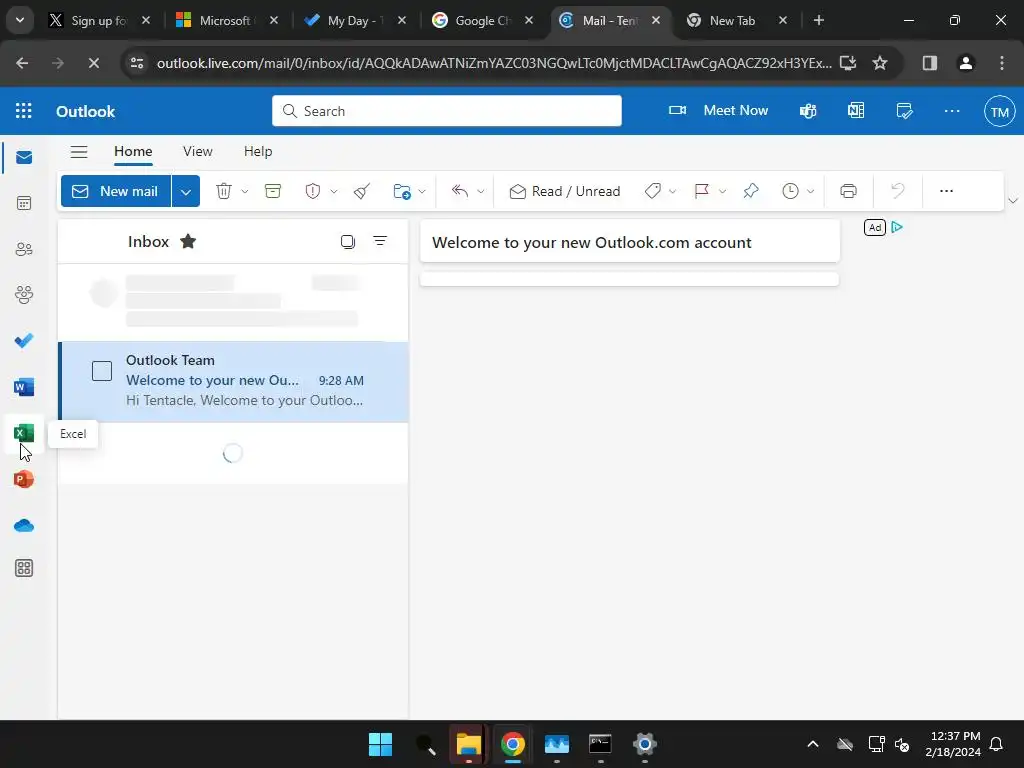Viewport: 1024px width, 768px height.
Task: Delete the selected message with trash icon
Action: click(x=224, y=191)
